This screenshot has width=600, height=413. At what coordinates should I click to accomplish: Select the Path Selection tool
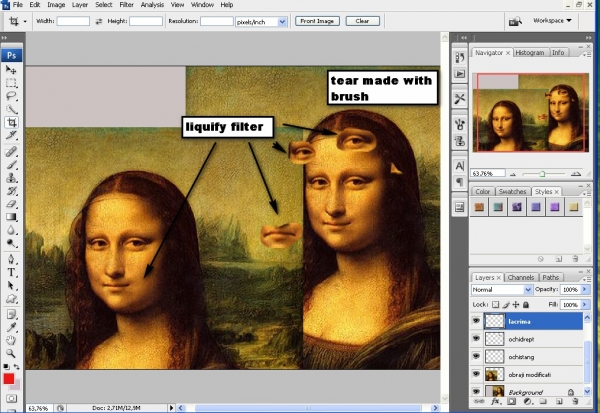pyautogui.click(x=11, y=286)
